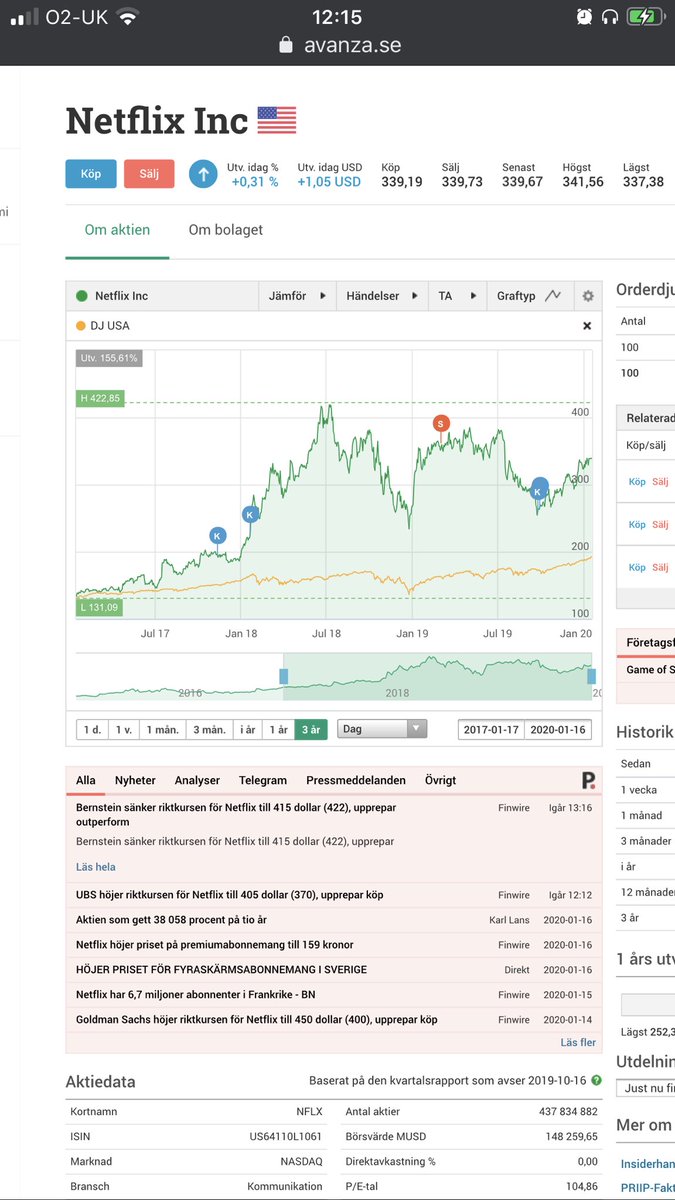Click the H 422,85 high price label
The width and height of the screenshot is (675, 1200).
click(100, 398)
